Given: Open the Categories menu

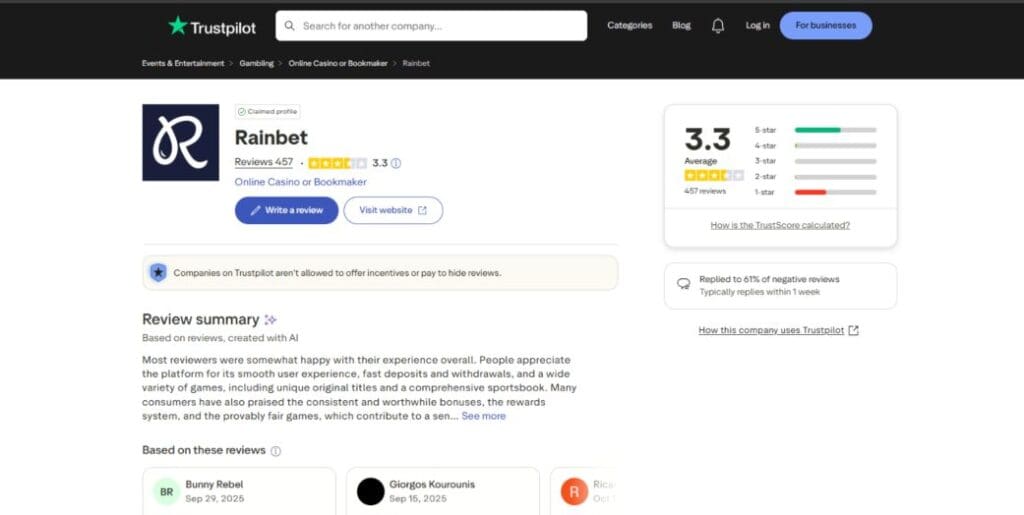Looking at the screenshot, I should pos(629,26).
